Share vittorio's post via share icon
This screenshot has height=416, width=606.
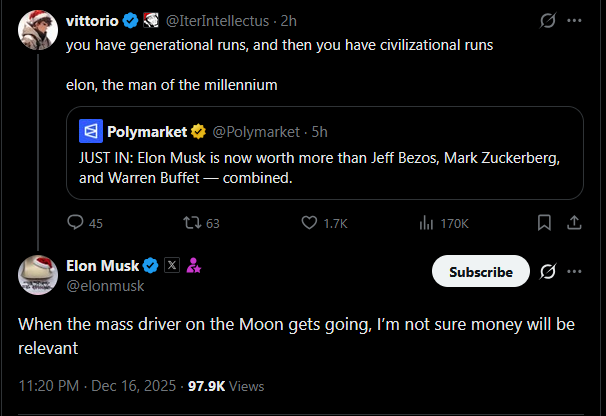pos(575,223)
